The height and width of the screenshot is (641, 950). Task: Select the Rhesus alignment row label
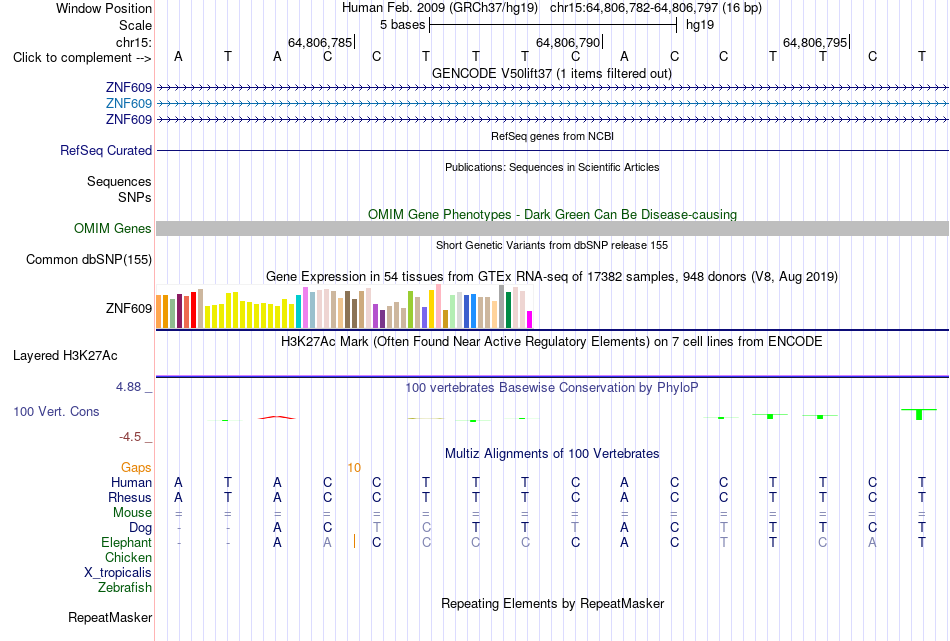coord(130,497)
